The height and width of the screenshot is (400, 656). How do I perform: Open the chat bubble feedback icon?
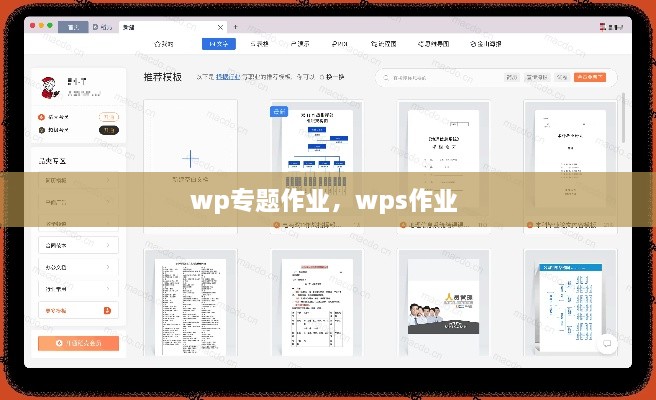coord(607,344)
